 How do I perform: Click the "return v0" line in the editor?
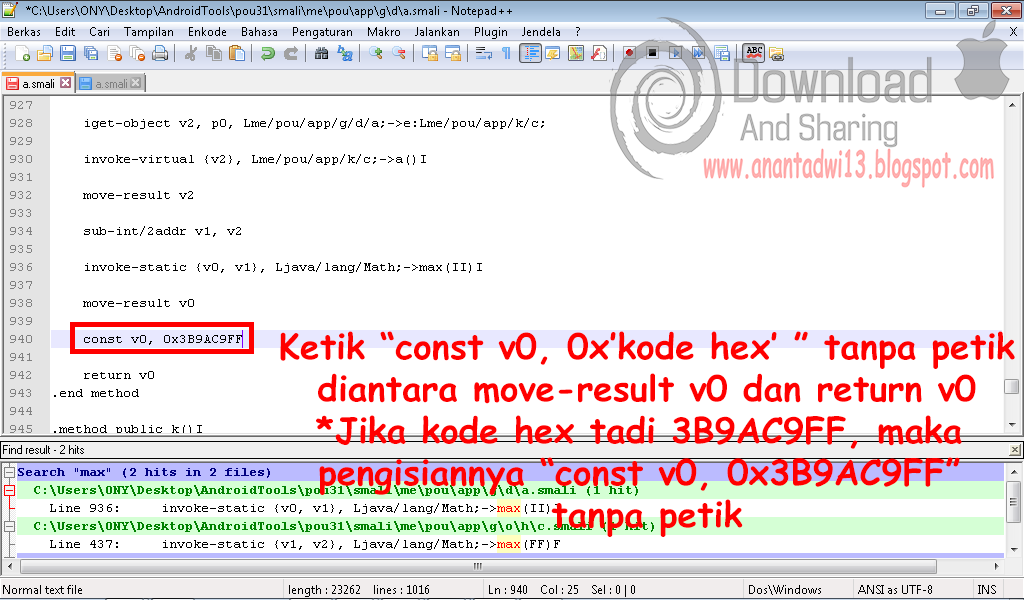[x=118, y=375]
